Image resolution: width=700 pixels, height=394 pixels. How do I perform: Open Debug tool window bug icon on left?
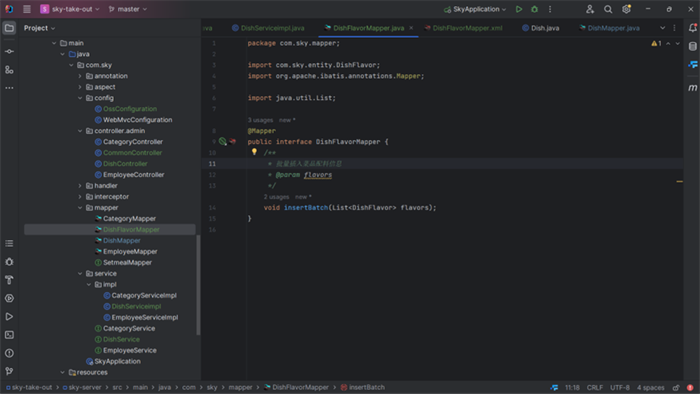click(x=9, y=262)
